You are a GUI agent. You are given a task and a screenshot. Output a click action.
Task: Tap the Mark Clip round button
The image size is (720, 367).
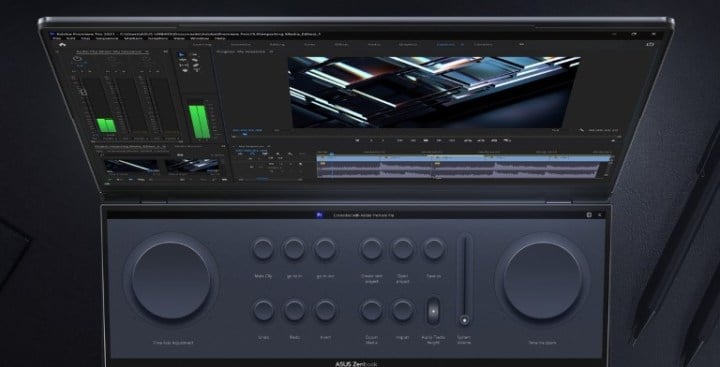pyautogui.click(x=263, y=248)
